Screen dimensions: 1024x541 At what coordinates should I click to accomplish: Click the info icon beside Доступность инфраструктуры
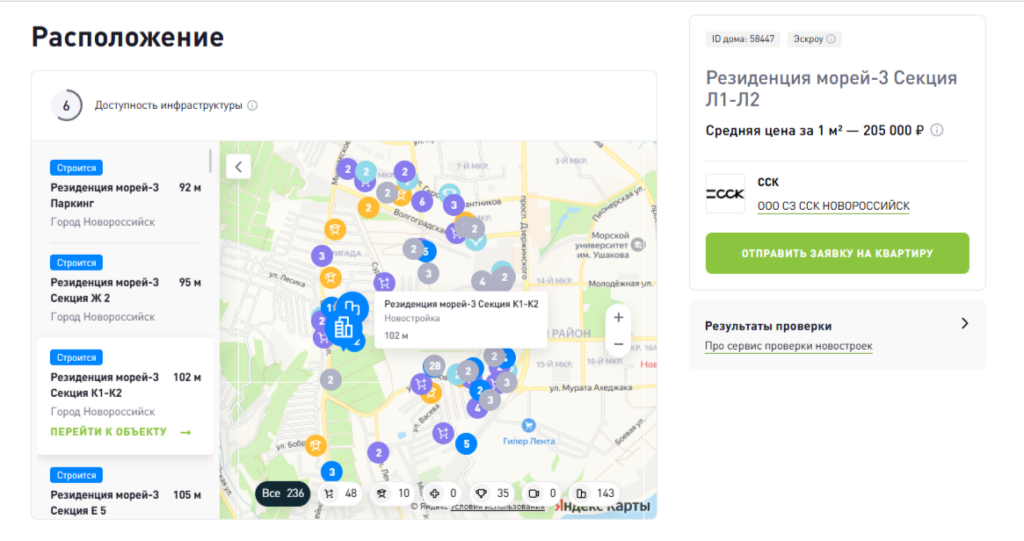[x=252, y=105]
